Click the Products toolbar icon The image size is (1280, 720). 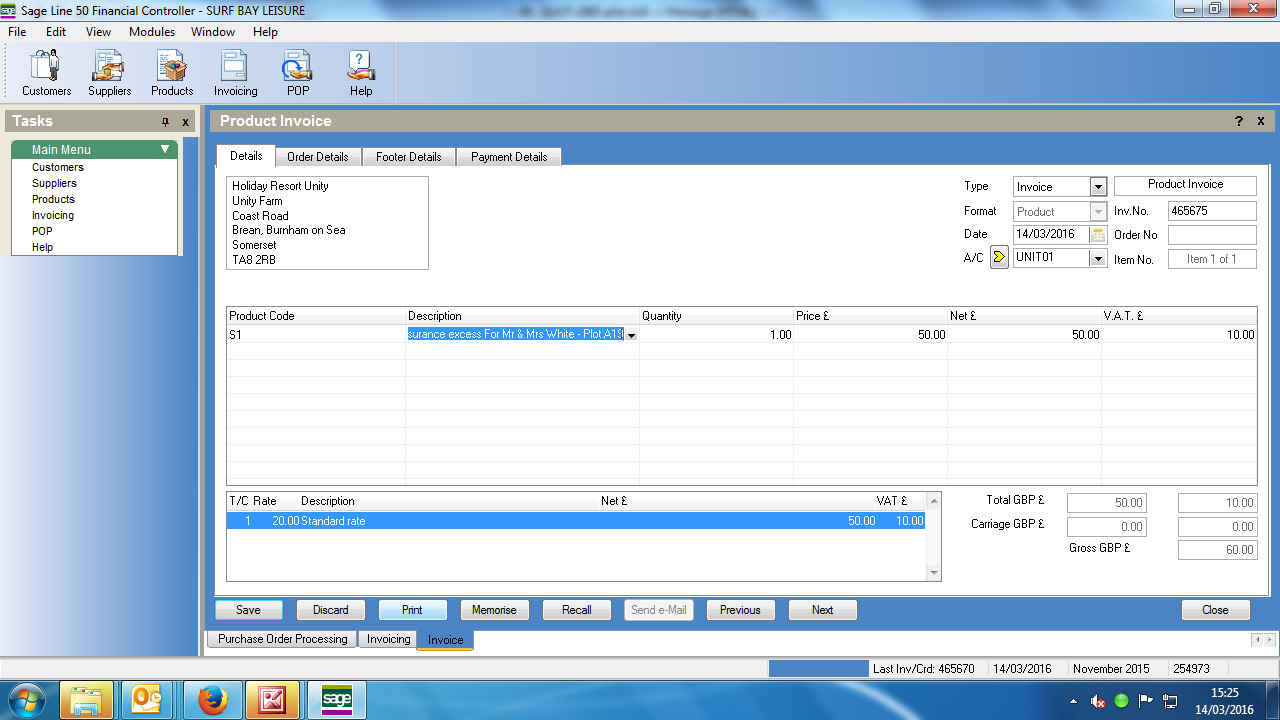172,73
